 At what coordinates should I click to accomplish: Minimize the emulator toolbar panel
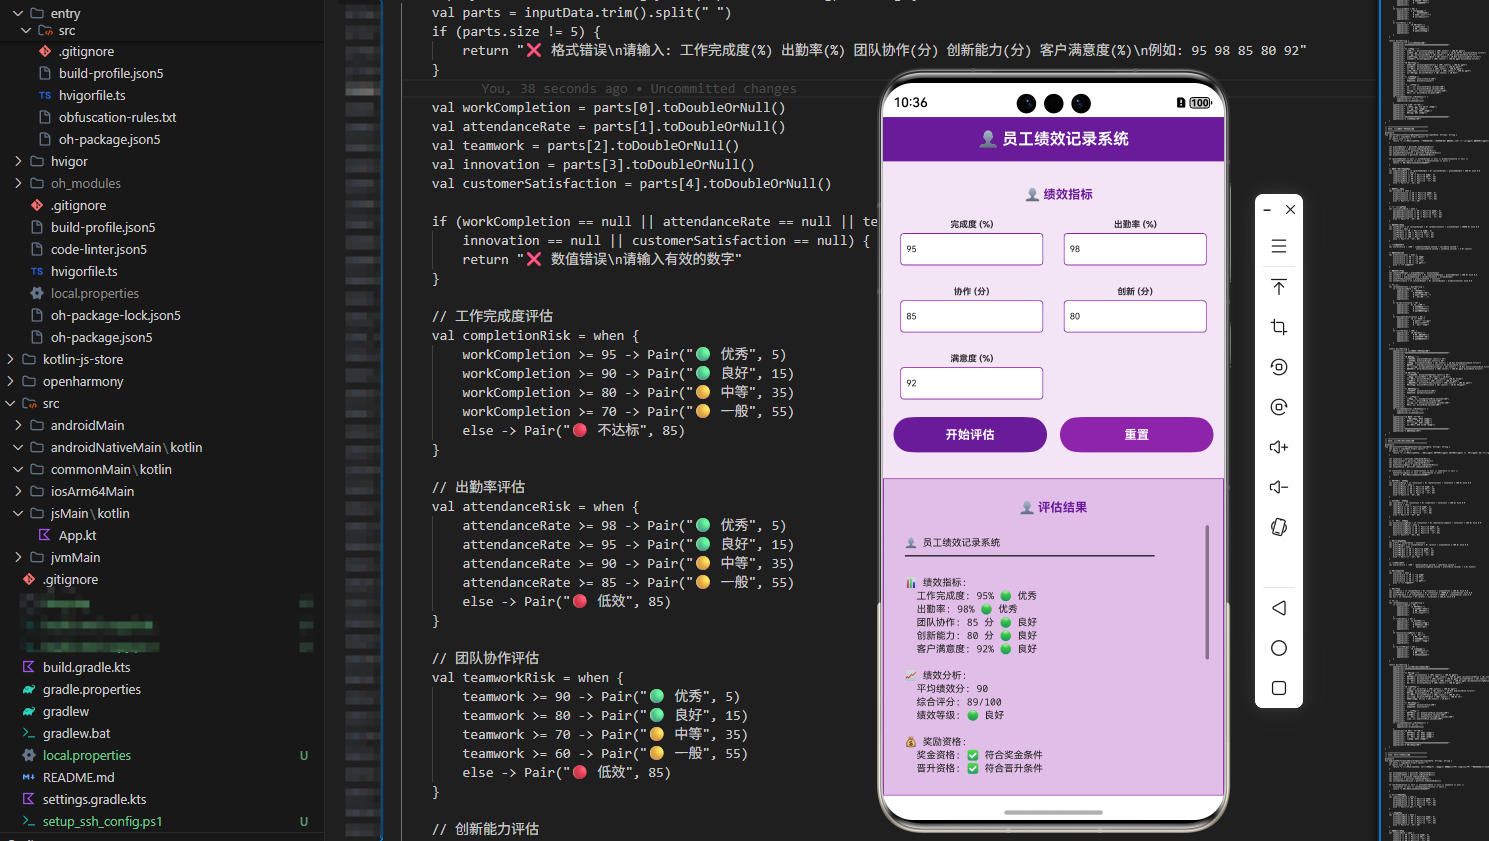pos(1267,210)
